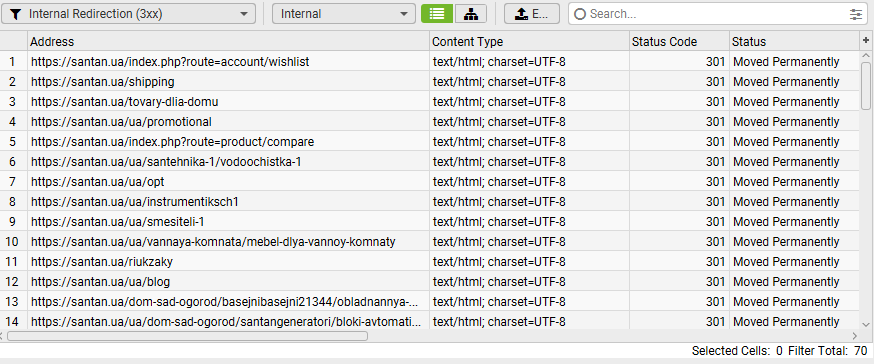Select row number 7 header
874x364 pixels.
[13, 182]
